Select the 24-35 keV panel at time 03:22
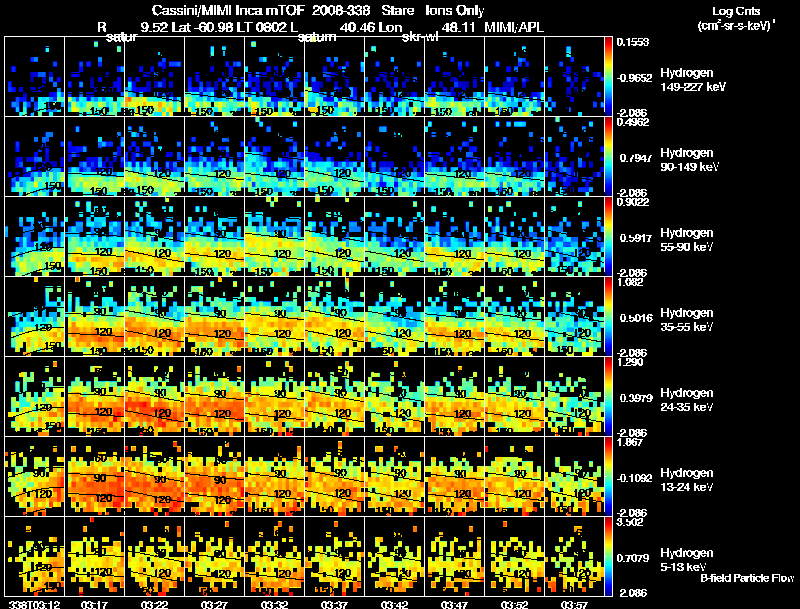800x609 pixels. [x=155, y=396]
